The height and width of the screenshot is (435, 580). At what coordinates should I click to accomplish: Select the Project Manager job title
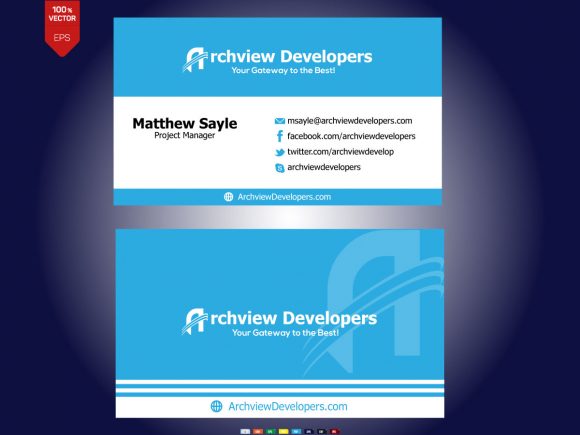[185, 135]
